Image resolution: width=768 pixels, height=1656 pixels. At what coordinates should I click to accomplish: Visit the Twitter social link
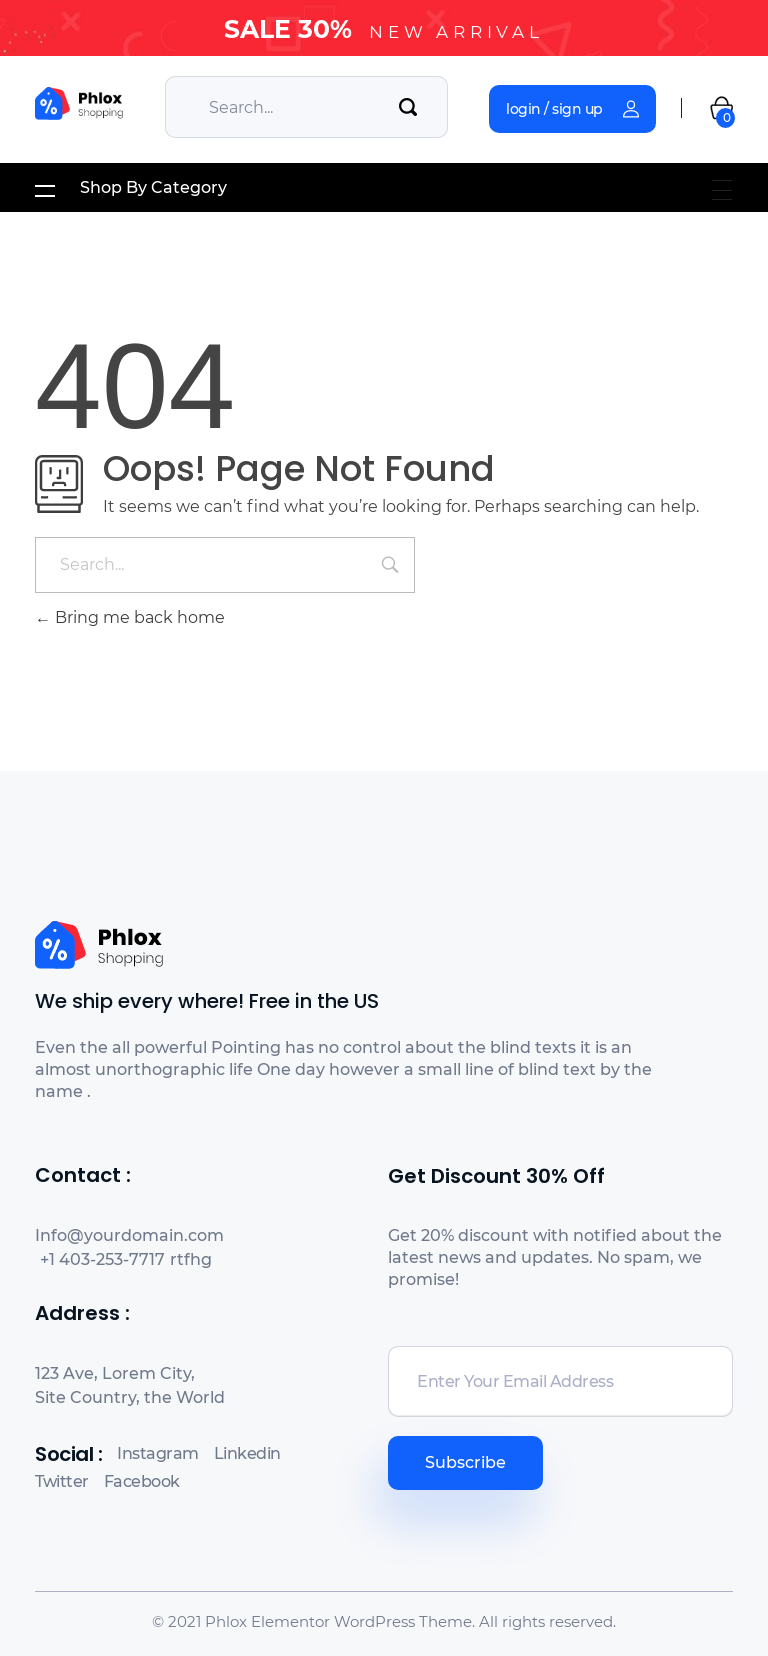coord(61,1481)
